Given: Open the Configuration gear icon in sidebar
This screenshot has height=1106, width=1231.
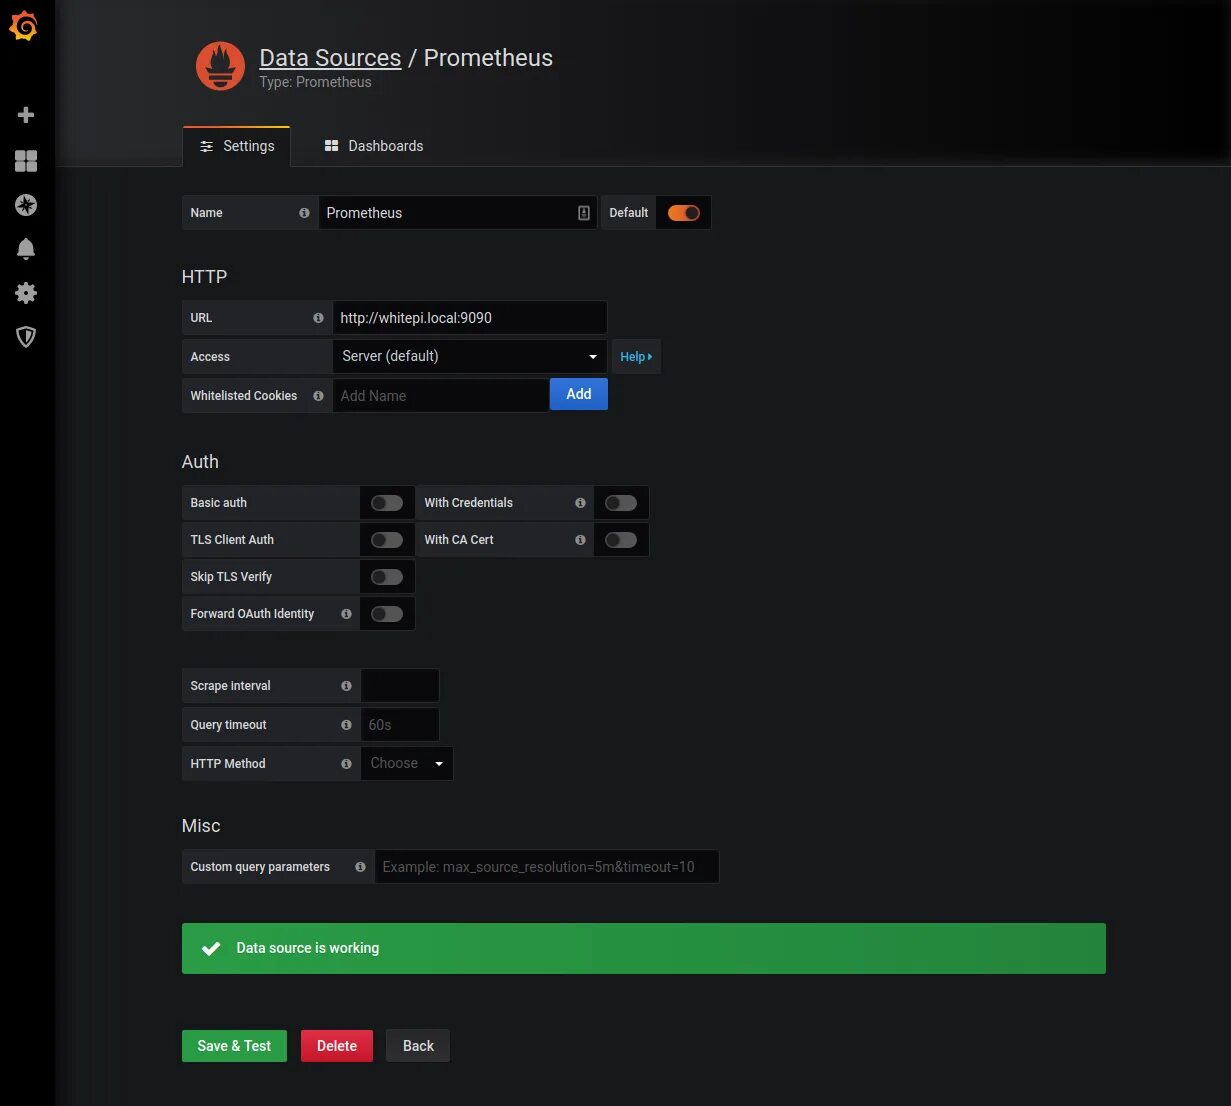Looking at the screenshot, I should click(26, 293).
